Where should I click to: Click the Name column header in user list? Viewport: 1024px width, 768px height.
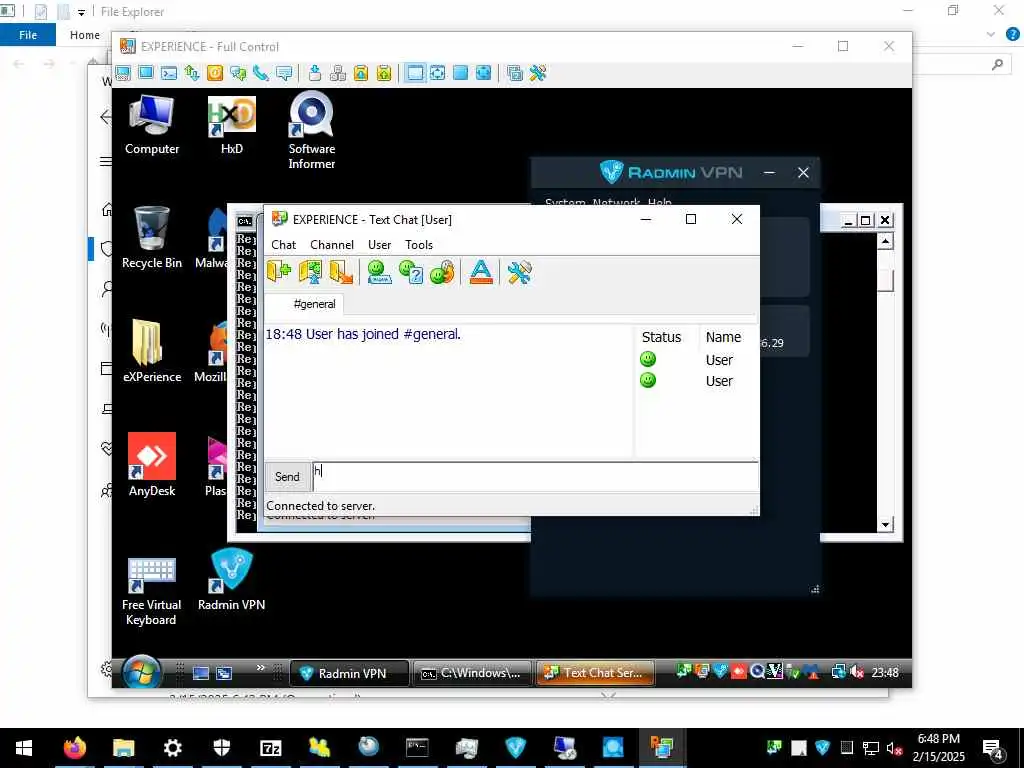[728, 337]
